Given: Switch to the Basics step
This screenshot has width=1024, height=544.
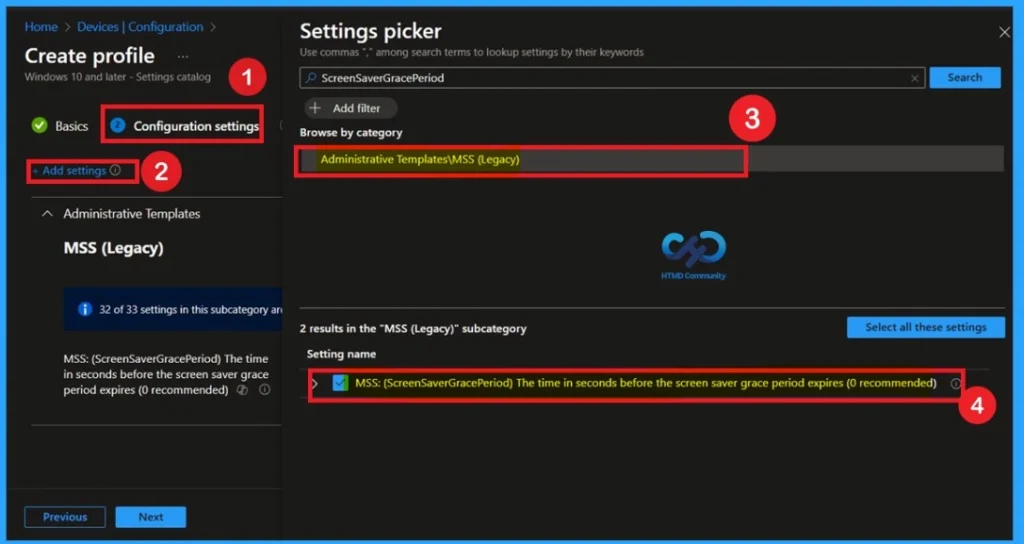Looking at the screenshot, I should click(x=59, y=126).
